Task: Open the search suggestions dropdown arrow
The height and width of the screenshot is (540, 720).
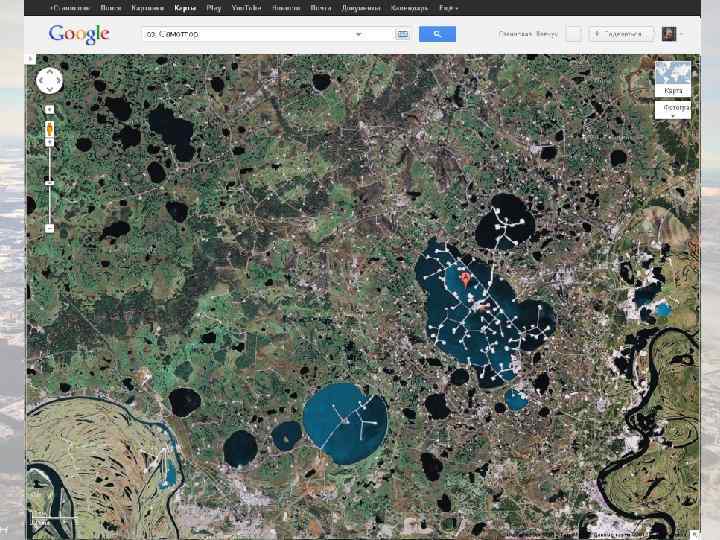Action: [359, 34]
